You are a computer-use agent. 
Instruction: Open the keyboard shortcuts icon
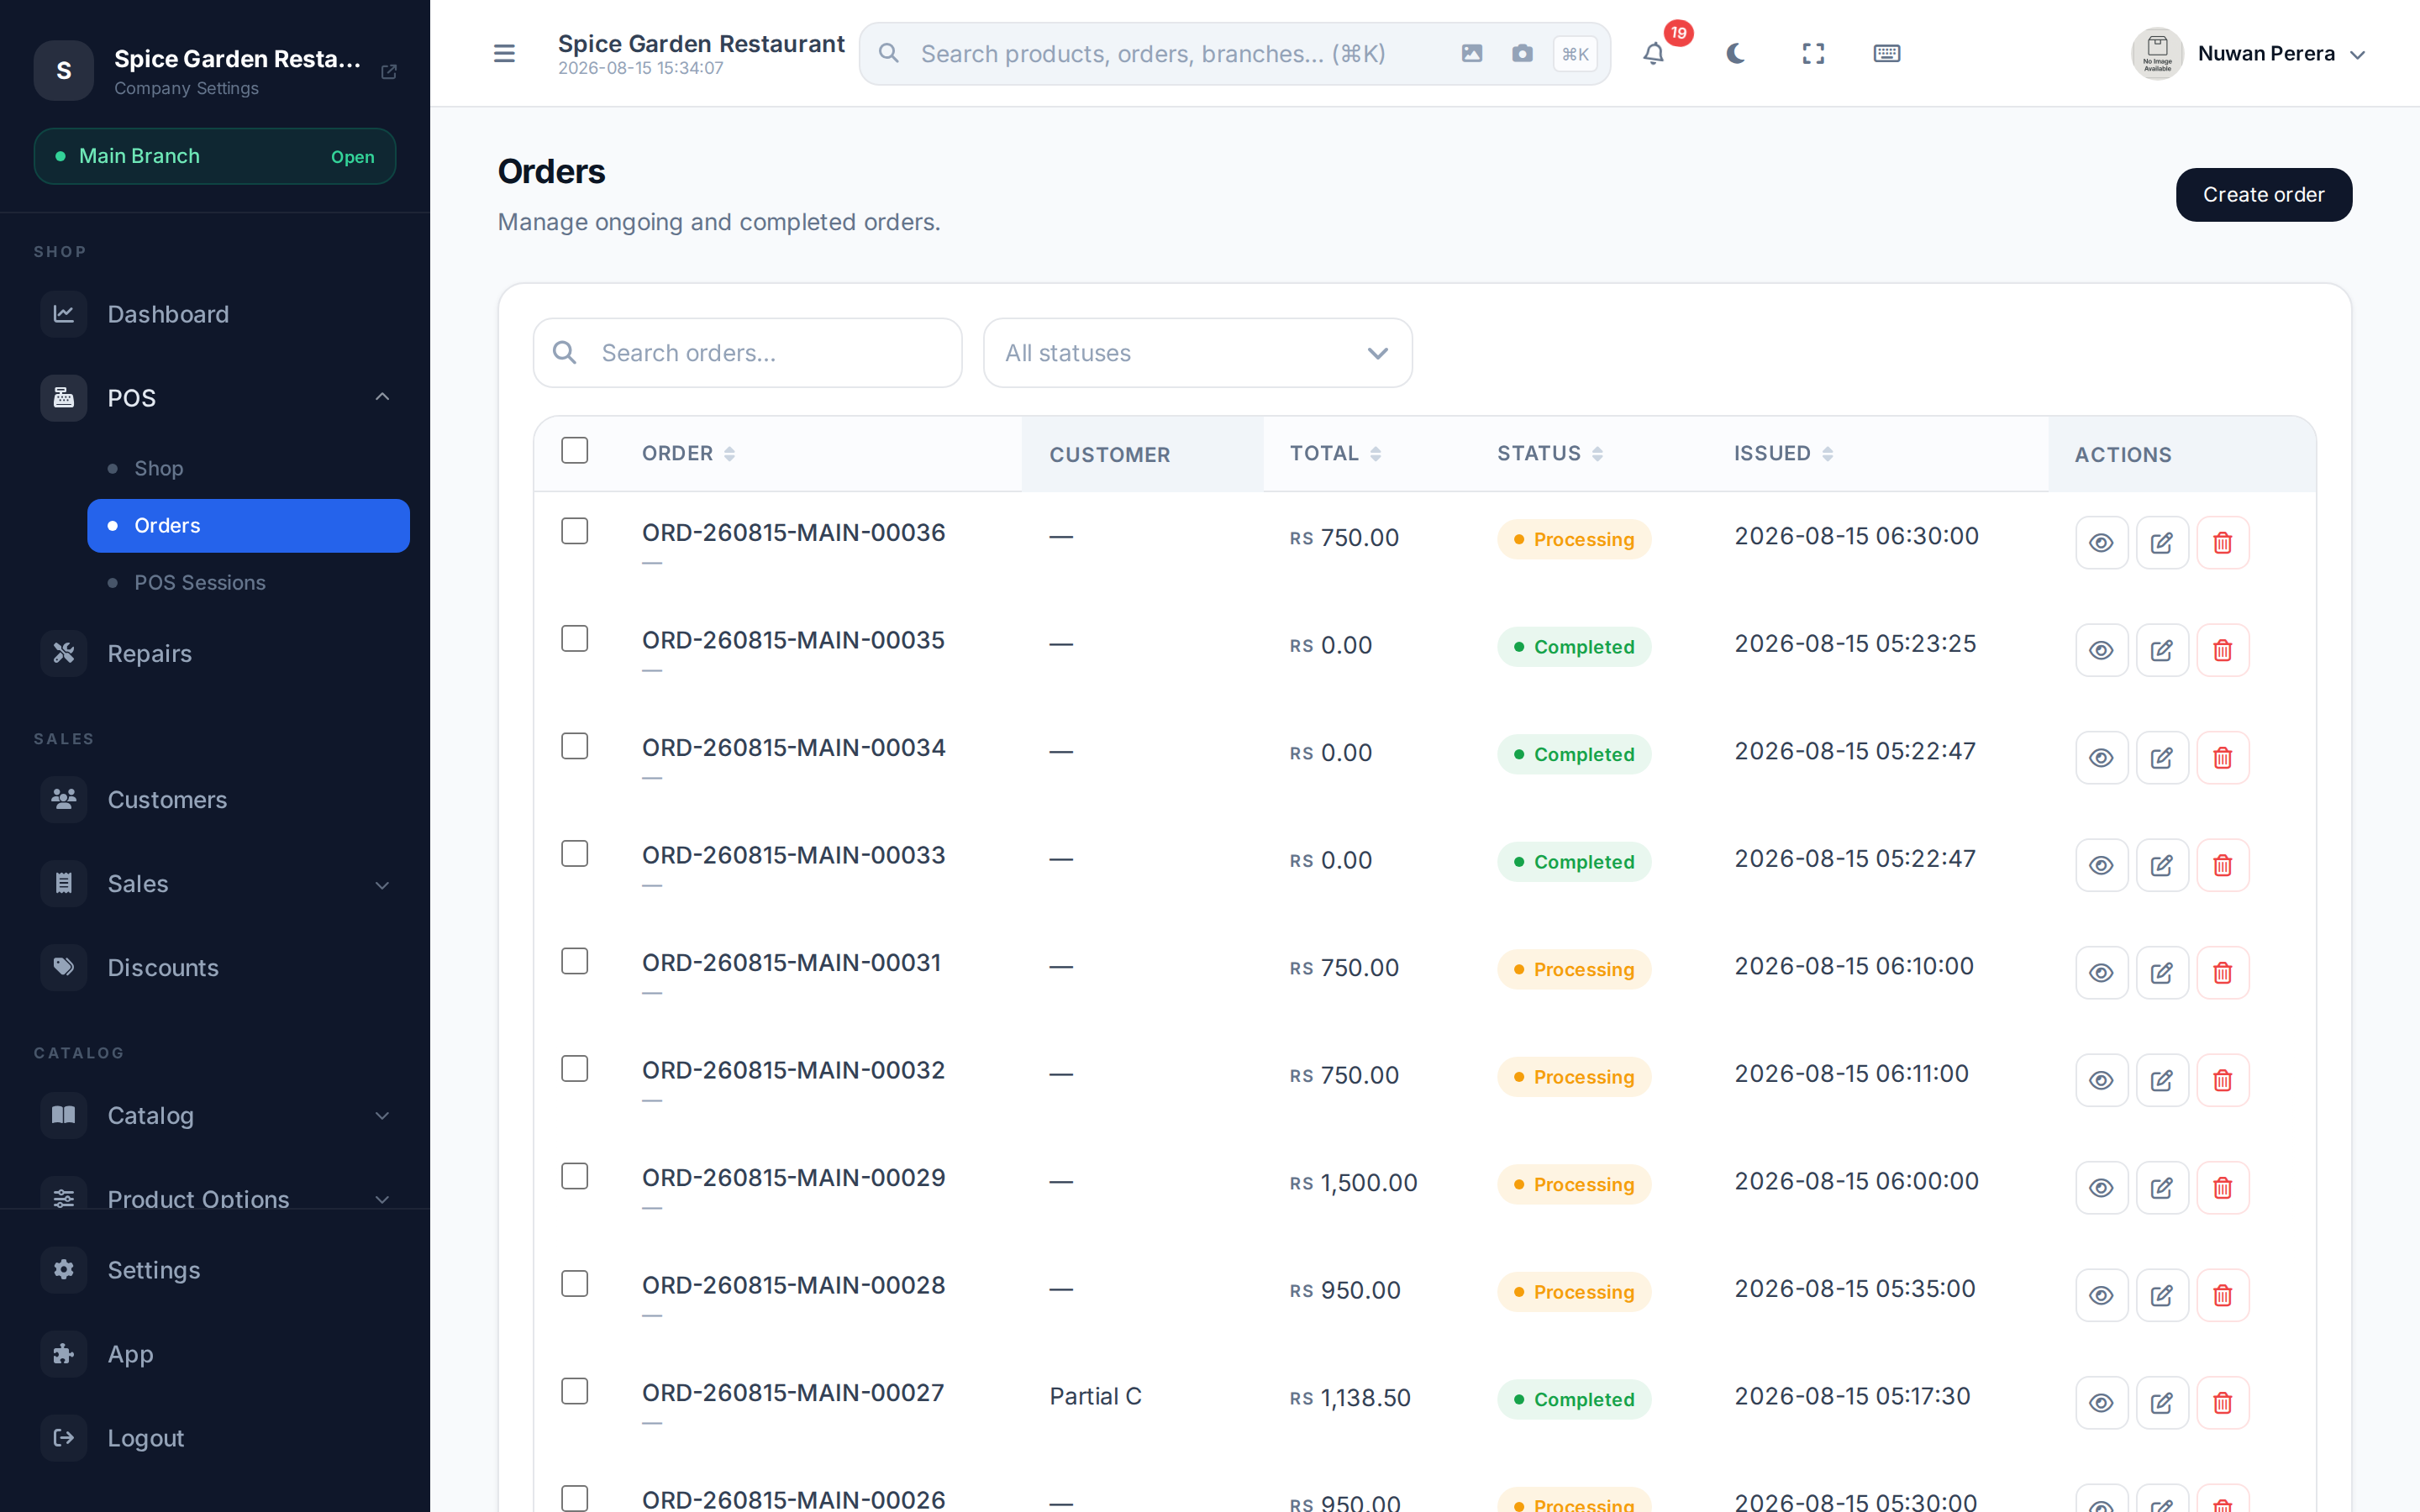coord(1886,53)
